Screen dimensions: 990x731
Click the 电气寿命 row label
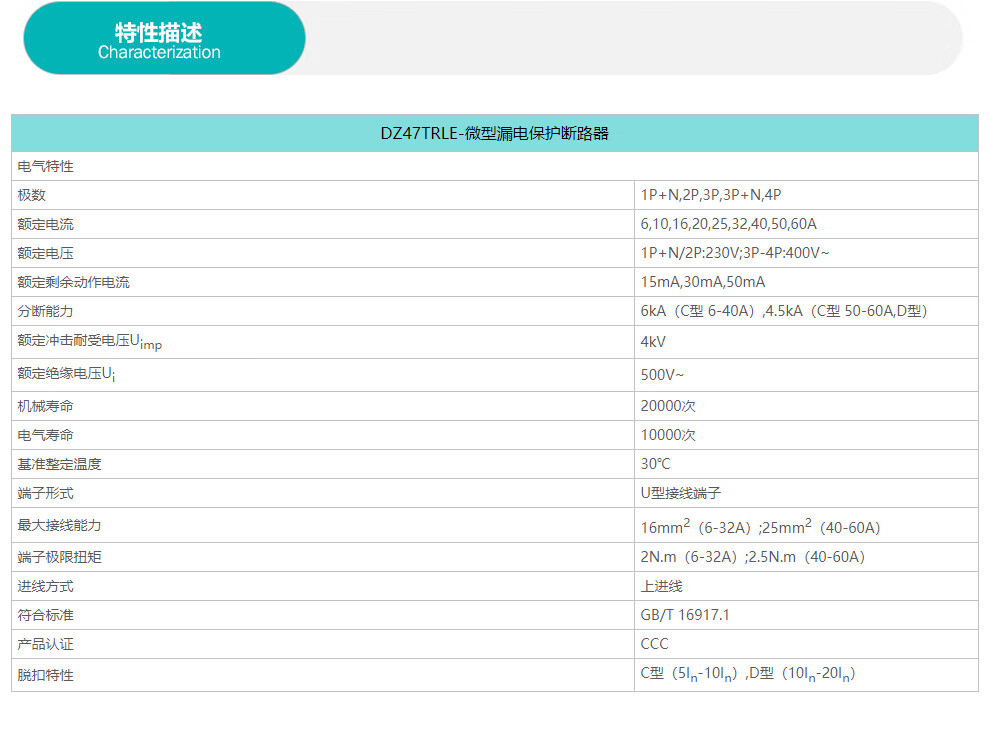(x=46, y=435)
